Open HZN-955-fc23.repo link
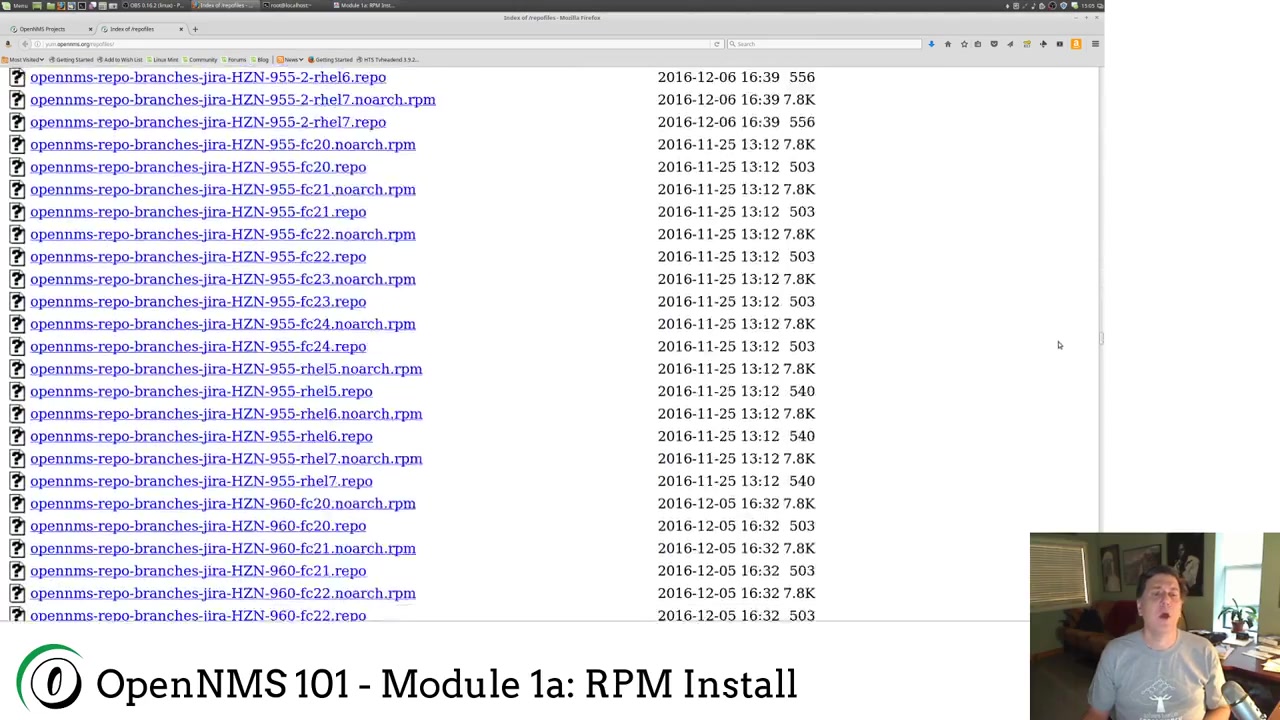The width and height of the screenshot is (1280, 720). tap(198, 301)
